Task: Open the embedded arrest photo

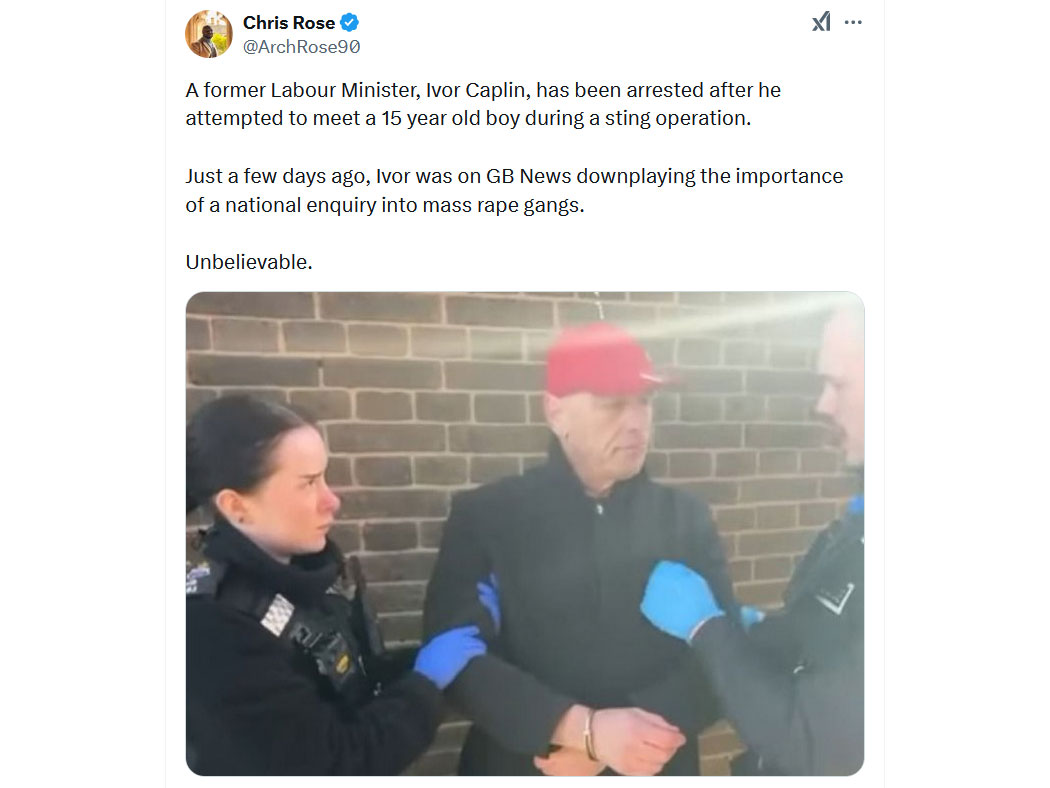Action: point(525,534)
